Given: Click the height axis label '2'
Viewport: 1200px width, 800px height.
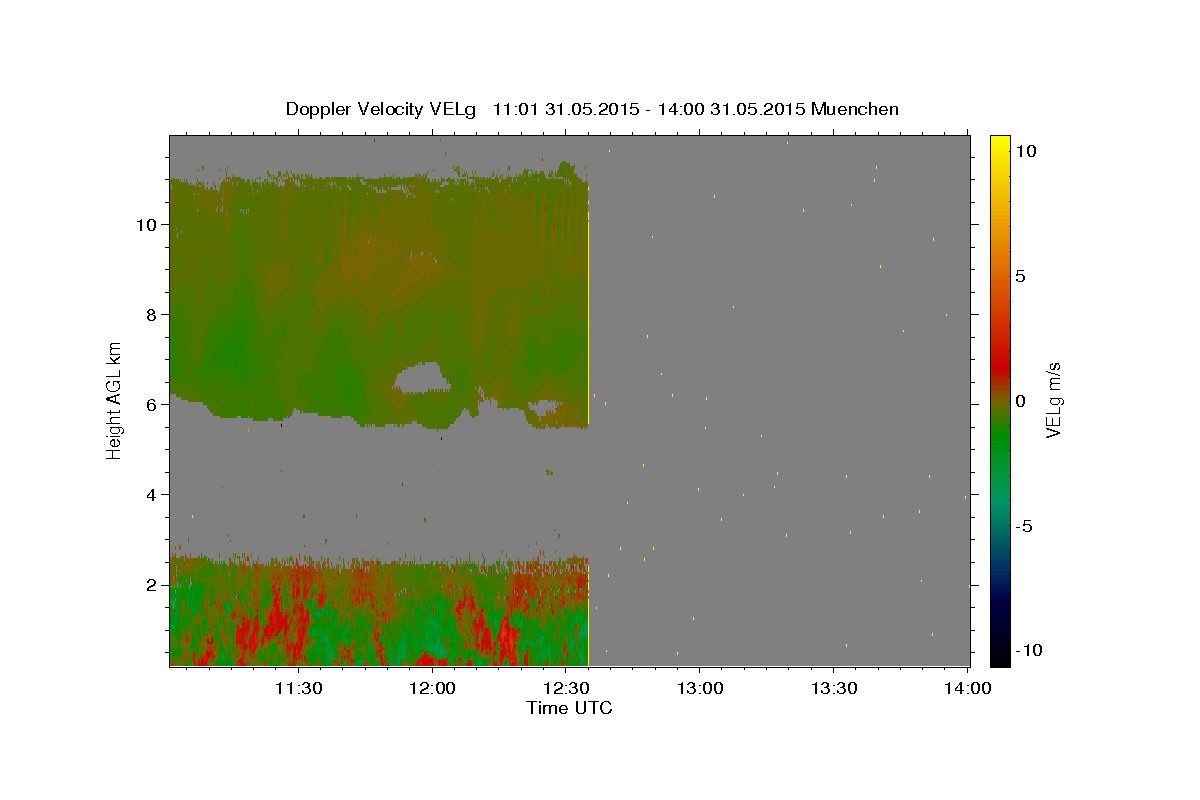Looking at the screenshot, I should click(x=151, y=584).
